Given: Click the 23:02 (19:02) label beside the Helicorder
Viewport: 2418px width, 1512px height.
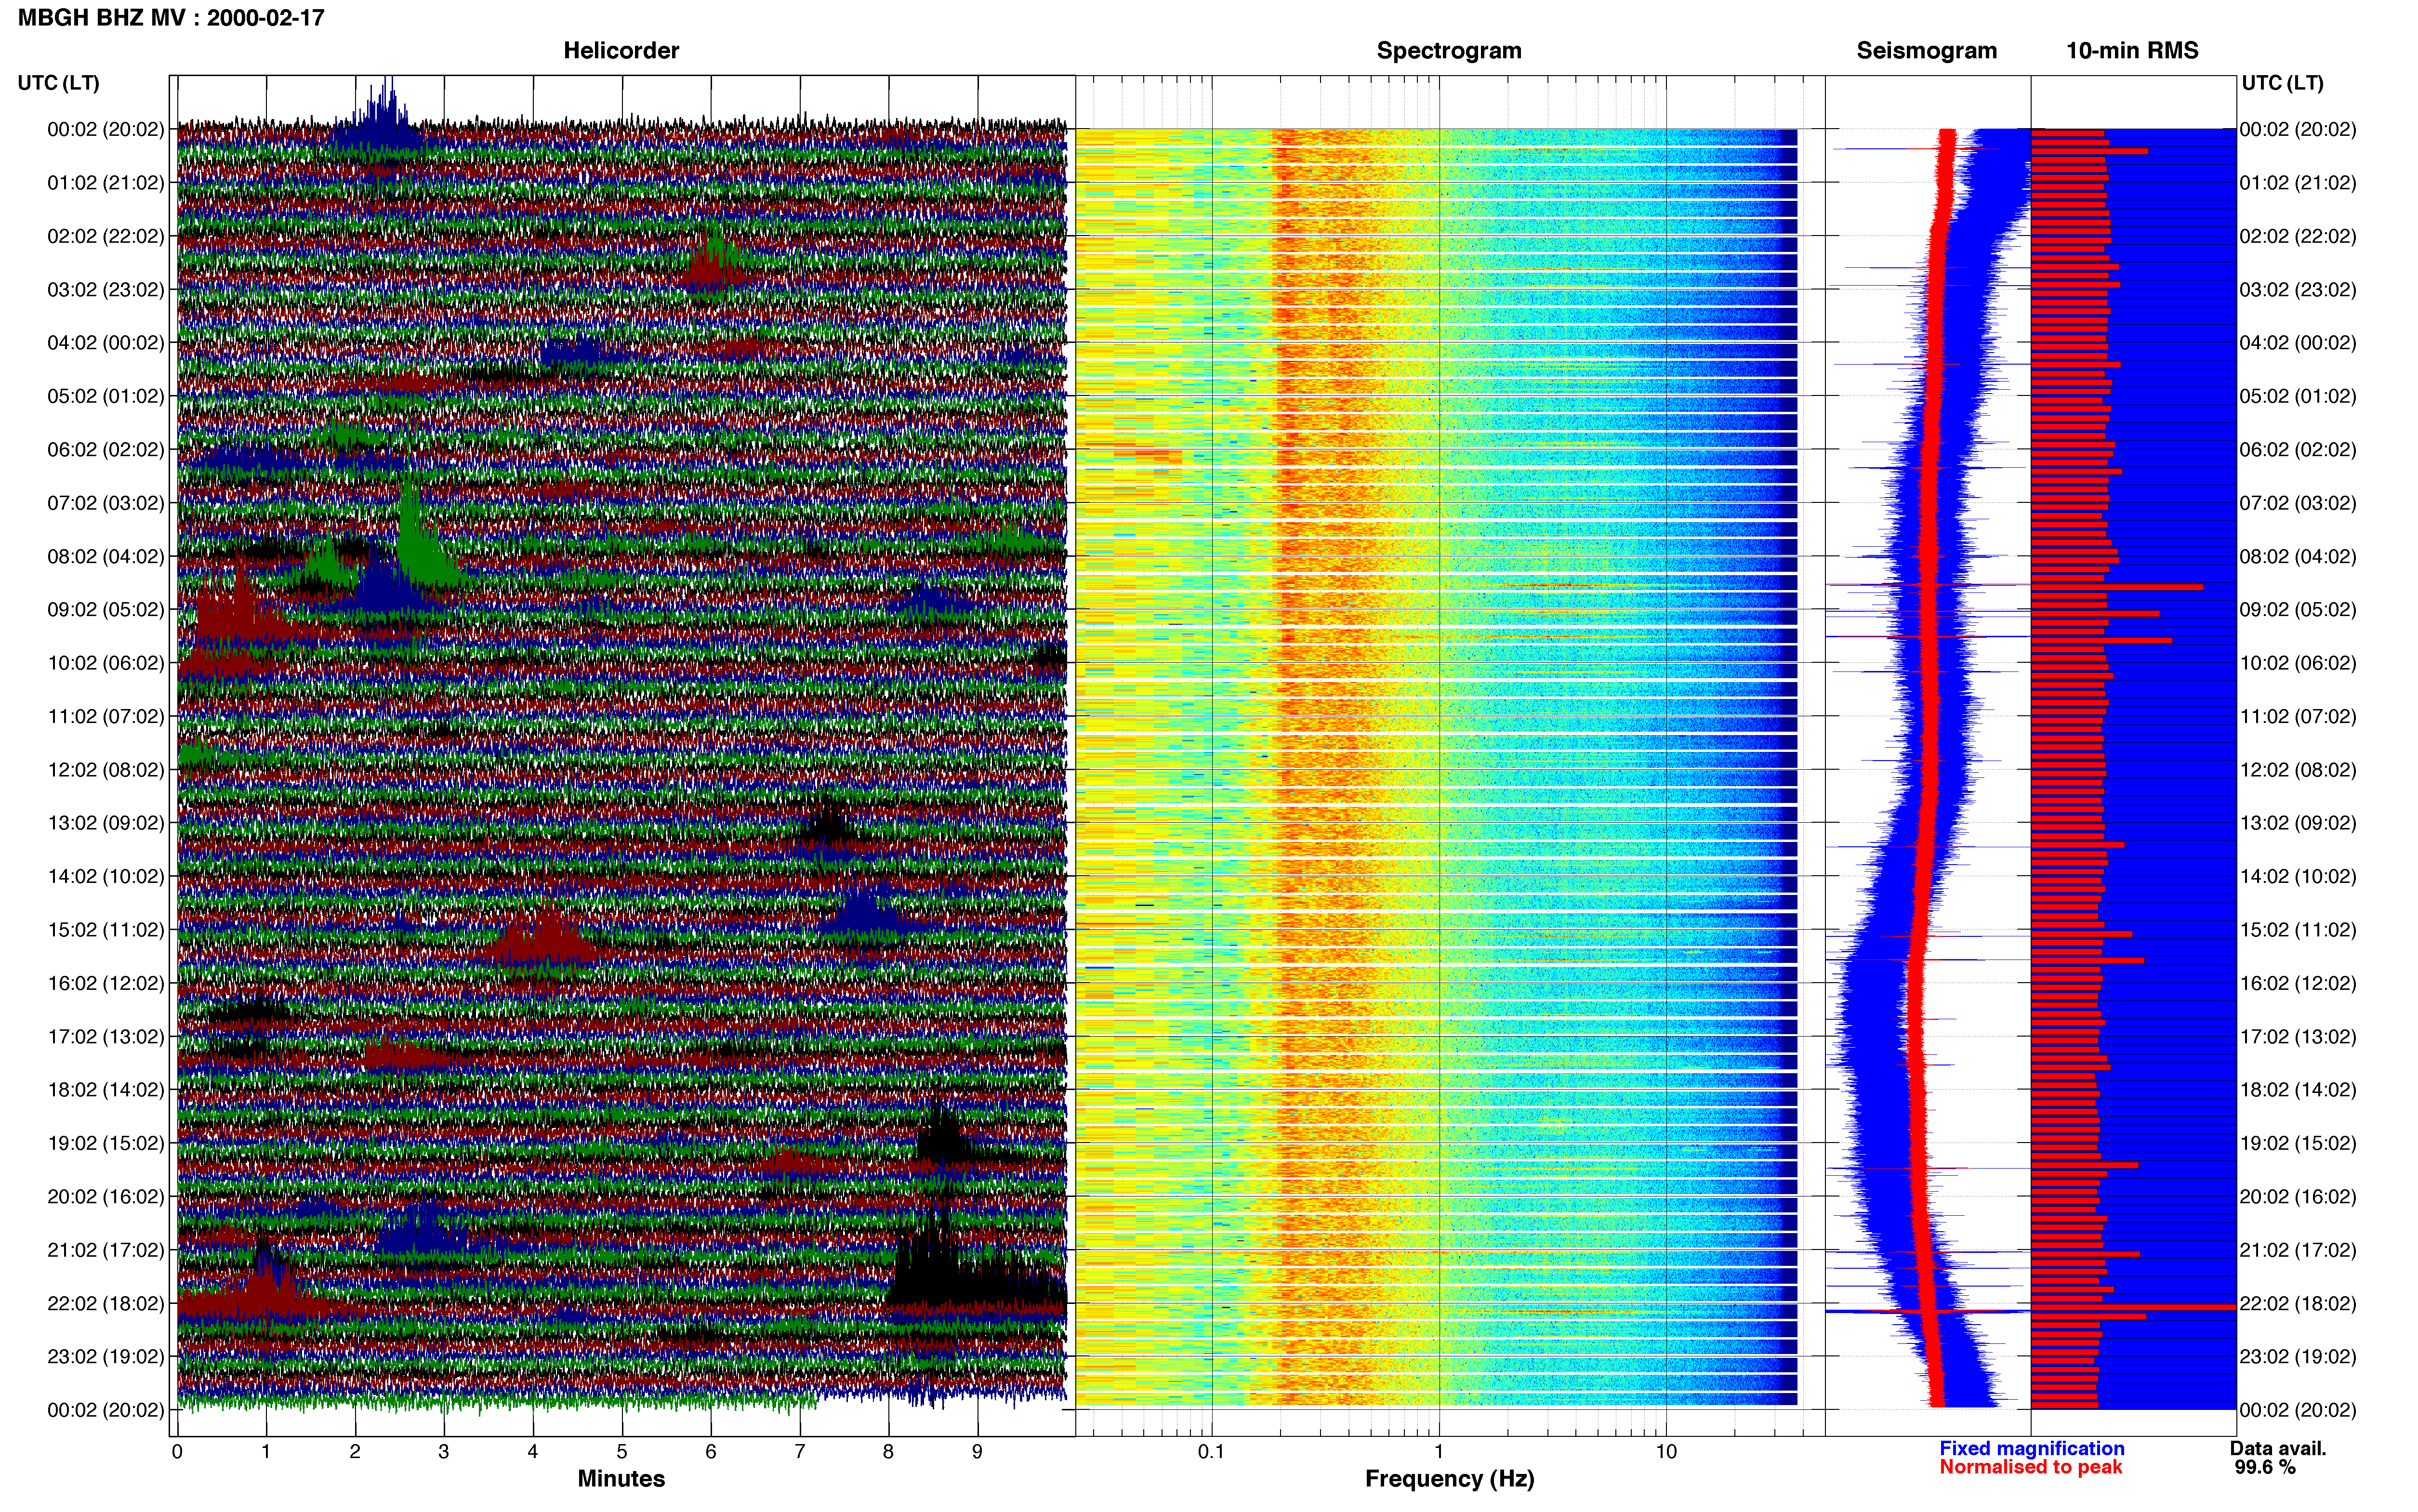Looking at the screenshot, I should (x=106, y=1357).
